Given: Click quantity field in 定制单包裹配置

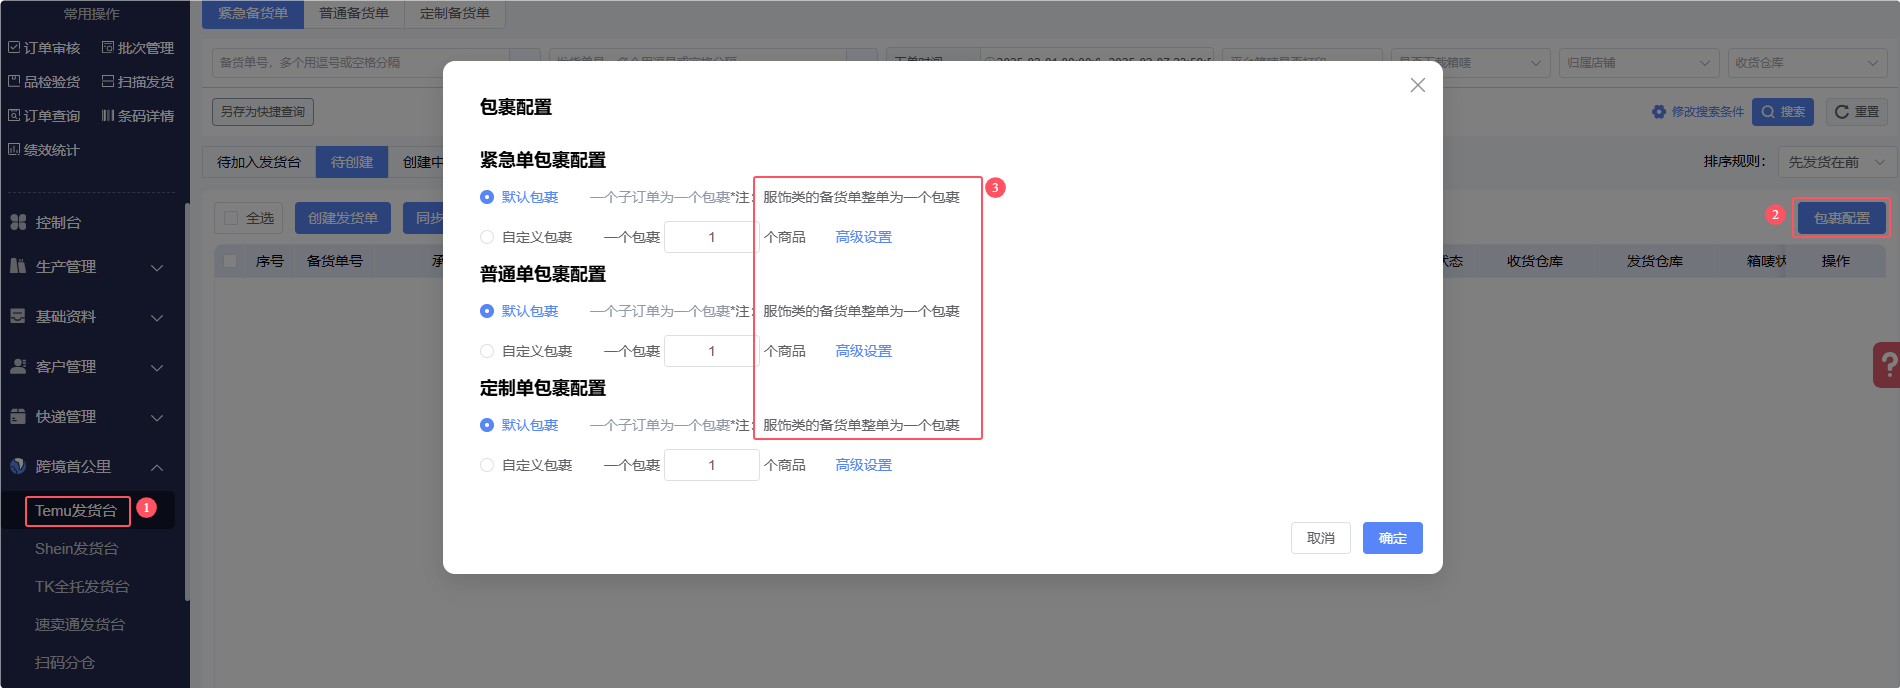Looking at the screenshot, I should coord(711,465).
